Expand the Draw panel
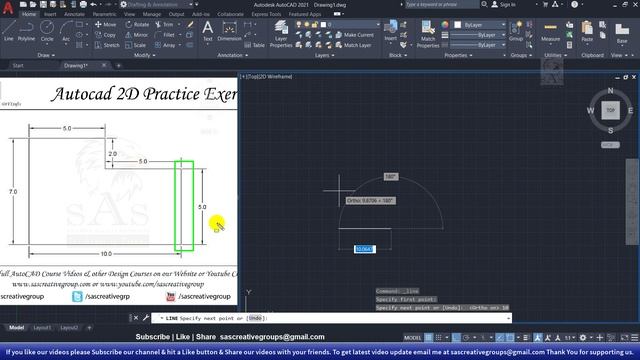This screenshot has width=640, height=360. tap(46, 55)
